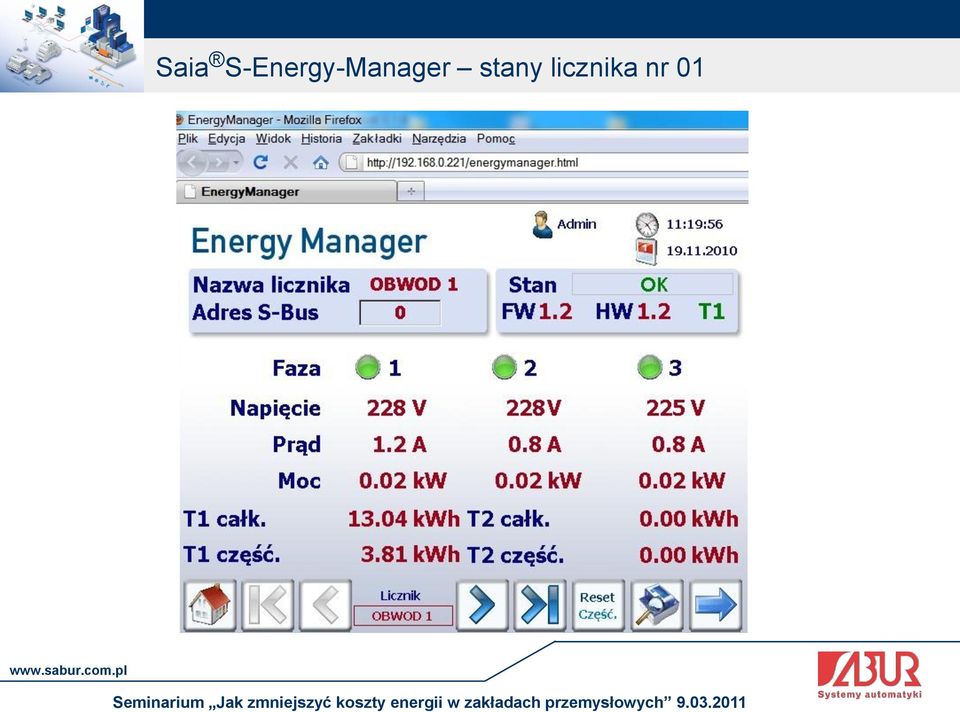The height and width of the screenshot is (712, 960).
Task: Open the Edycja menu
Action: (227, 139)
